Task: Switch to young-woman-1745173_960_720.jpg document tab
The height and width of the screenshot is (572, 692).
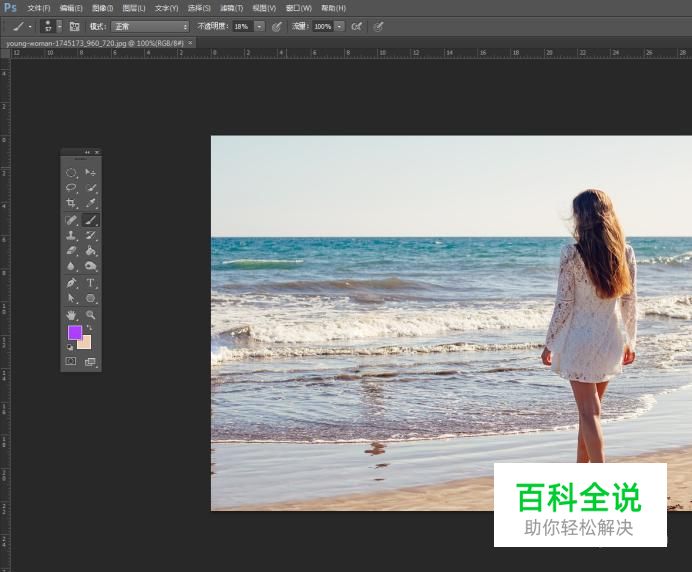Action: click(x=94, y=43)
